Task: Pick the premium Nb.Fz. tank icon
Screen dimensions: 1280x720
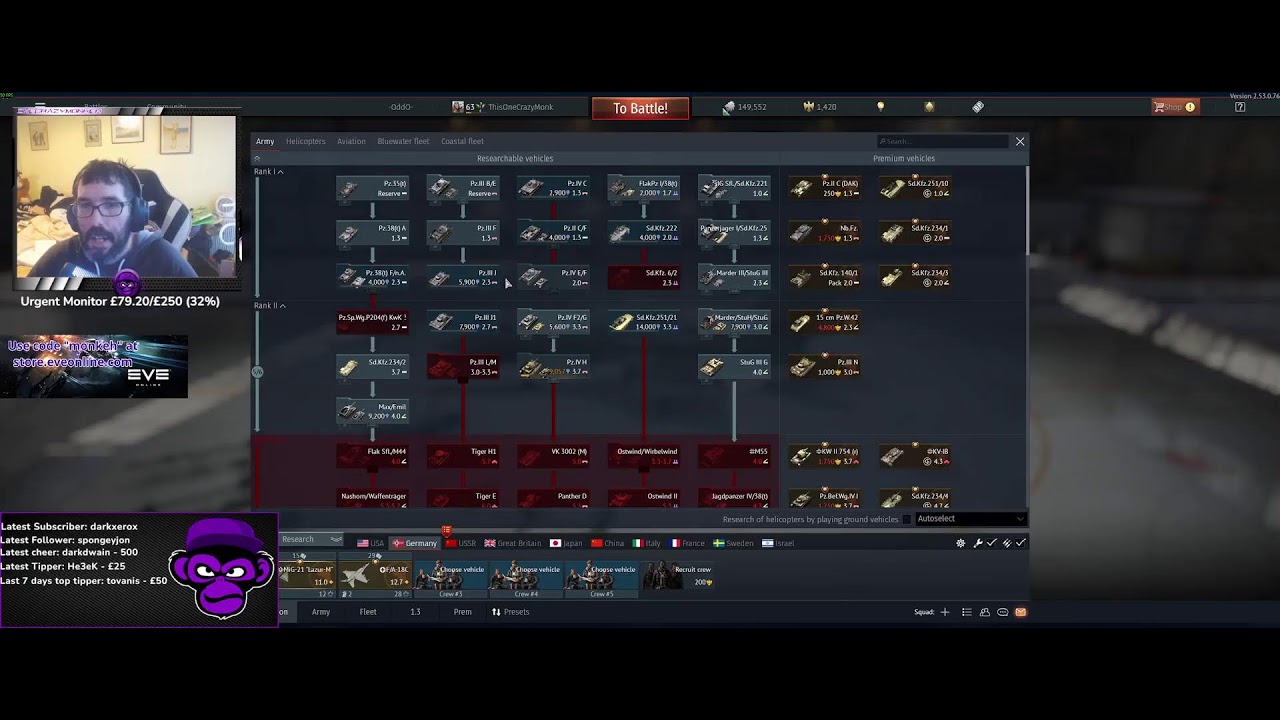Action: click(824, 233)
